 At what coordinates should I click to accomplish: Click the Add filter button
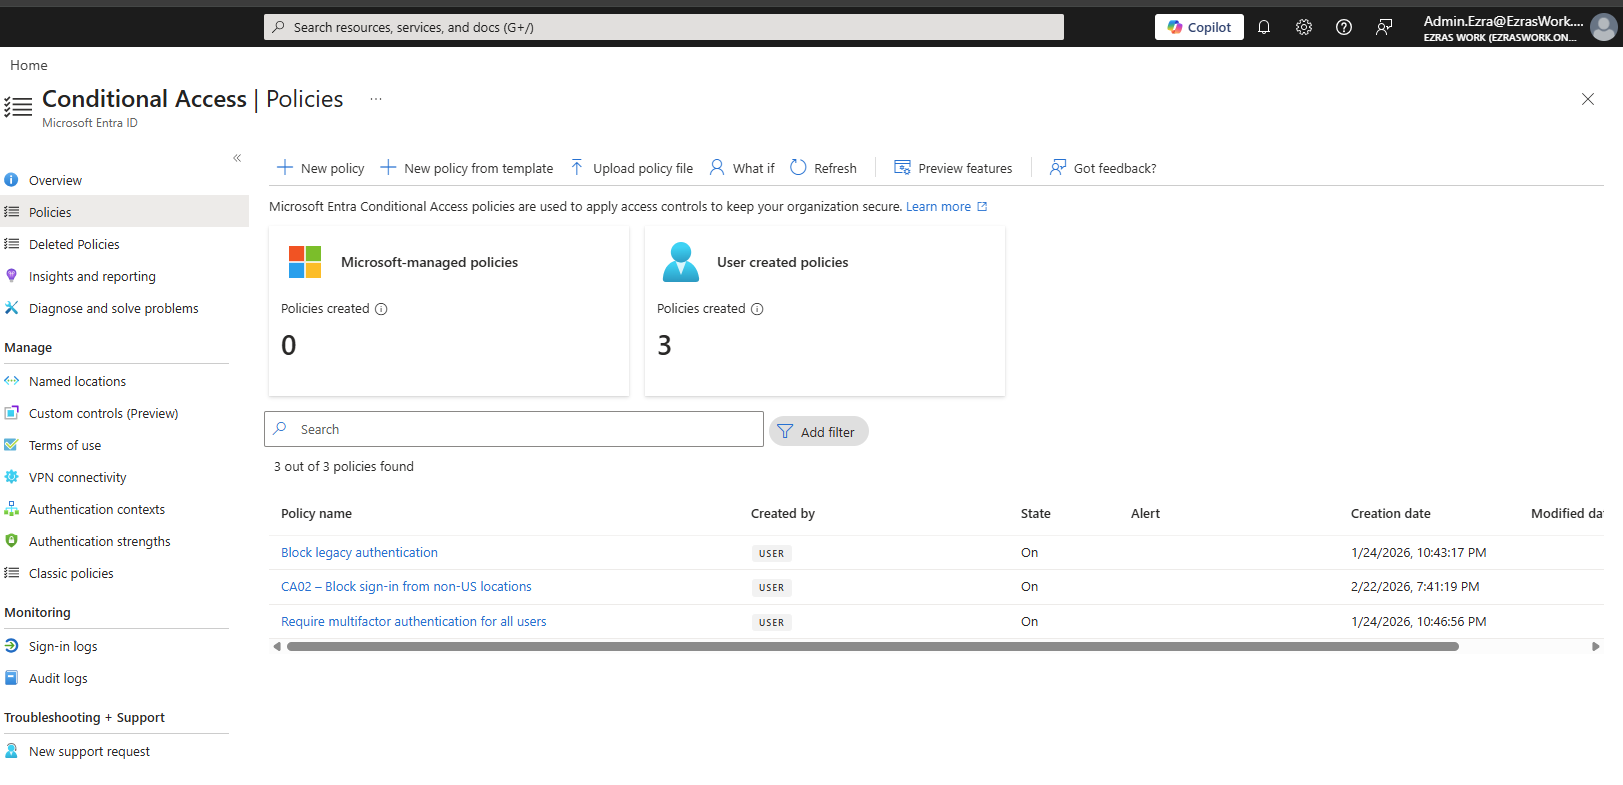pos(818,432)
